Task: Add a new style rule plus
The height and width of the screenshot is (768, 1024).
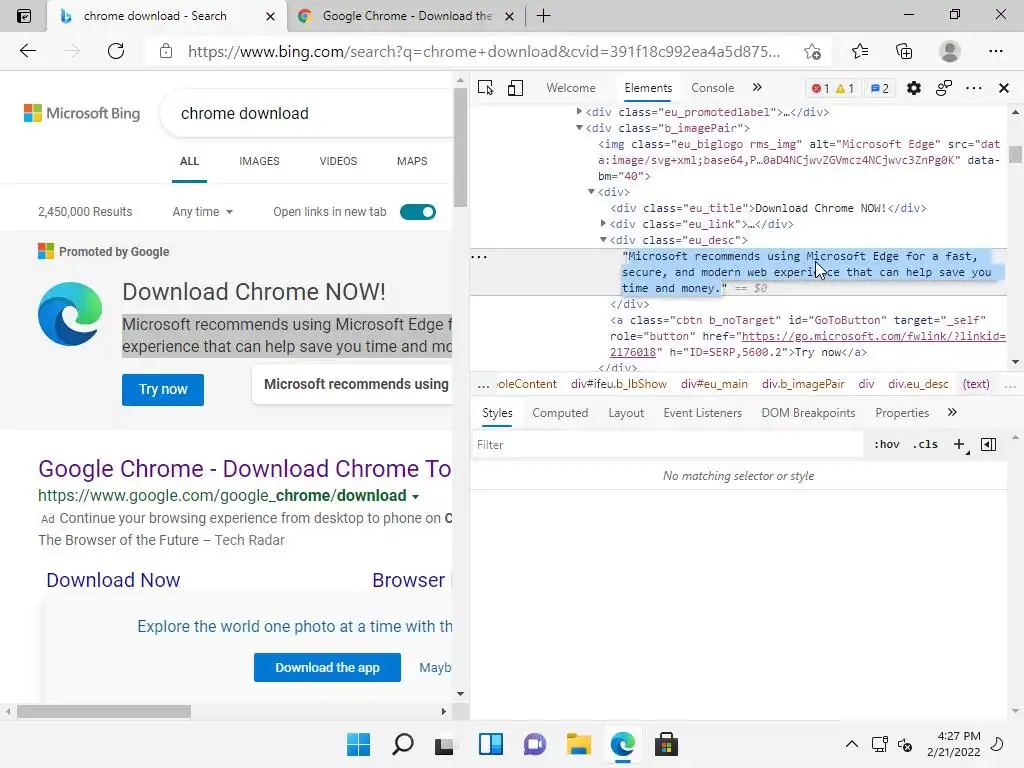Action: click(x=959, y=445)
